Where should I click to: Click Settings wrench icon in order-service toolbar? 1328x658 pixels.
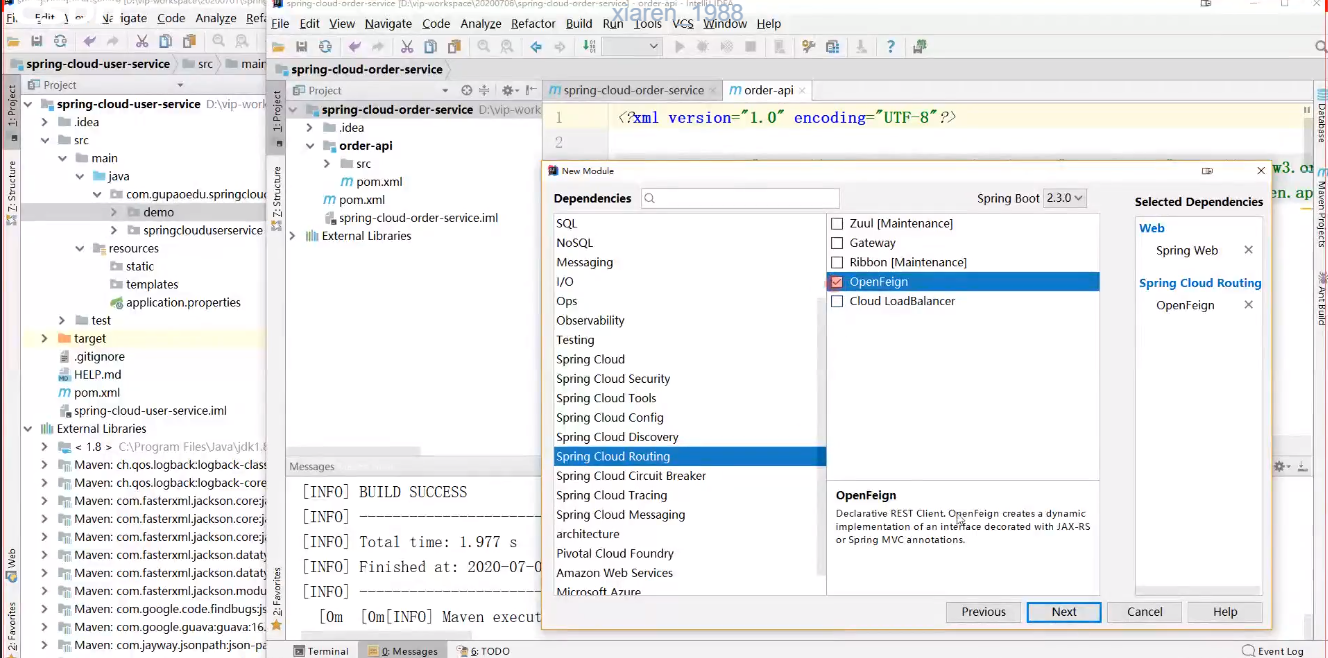(x=808, y=47)
